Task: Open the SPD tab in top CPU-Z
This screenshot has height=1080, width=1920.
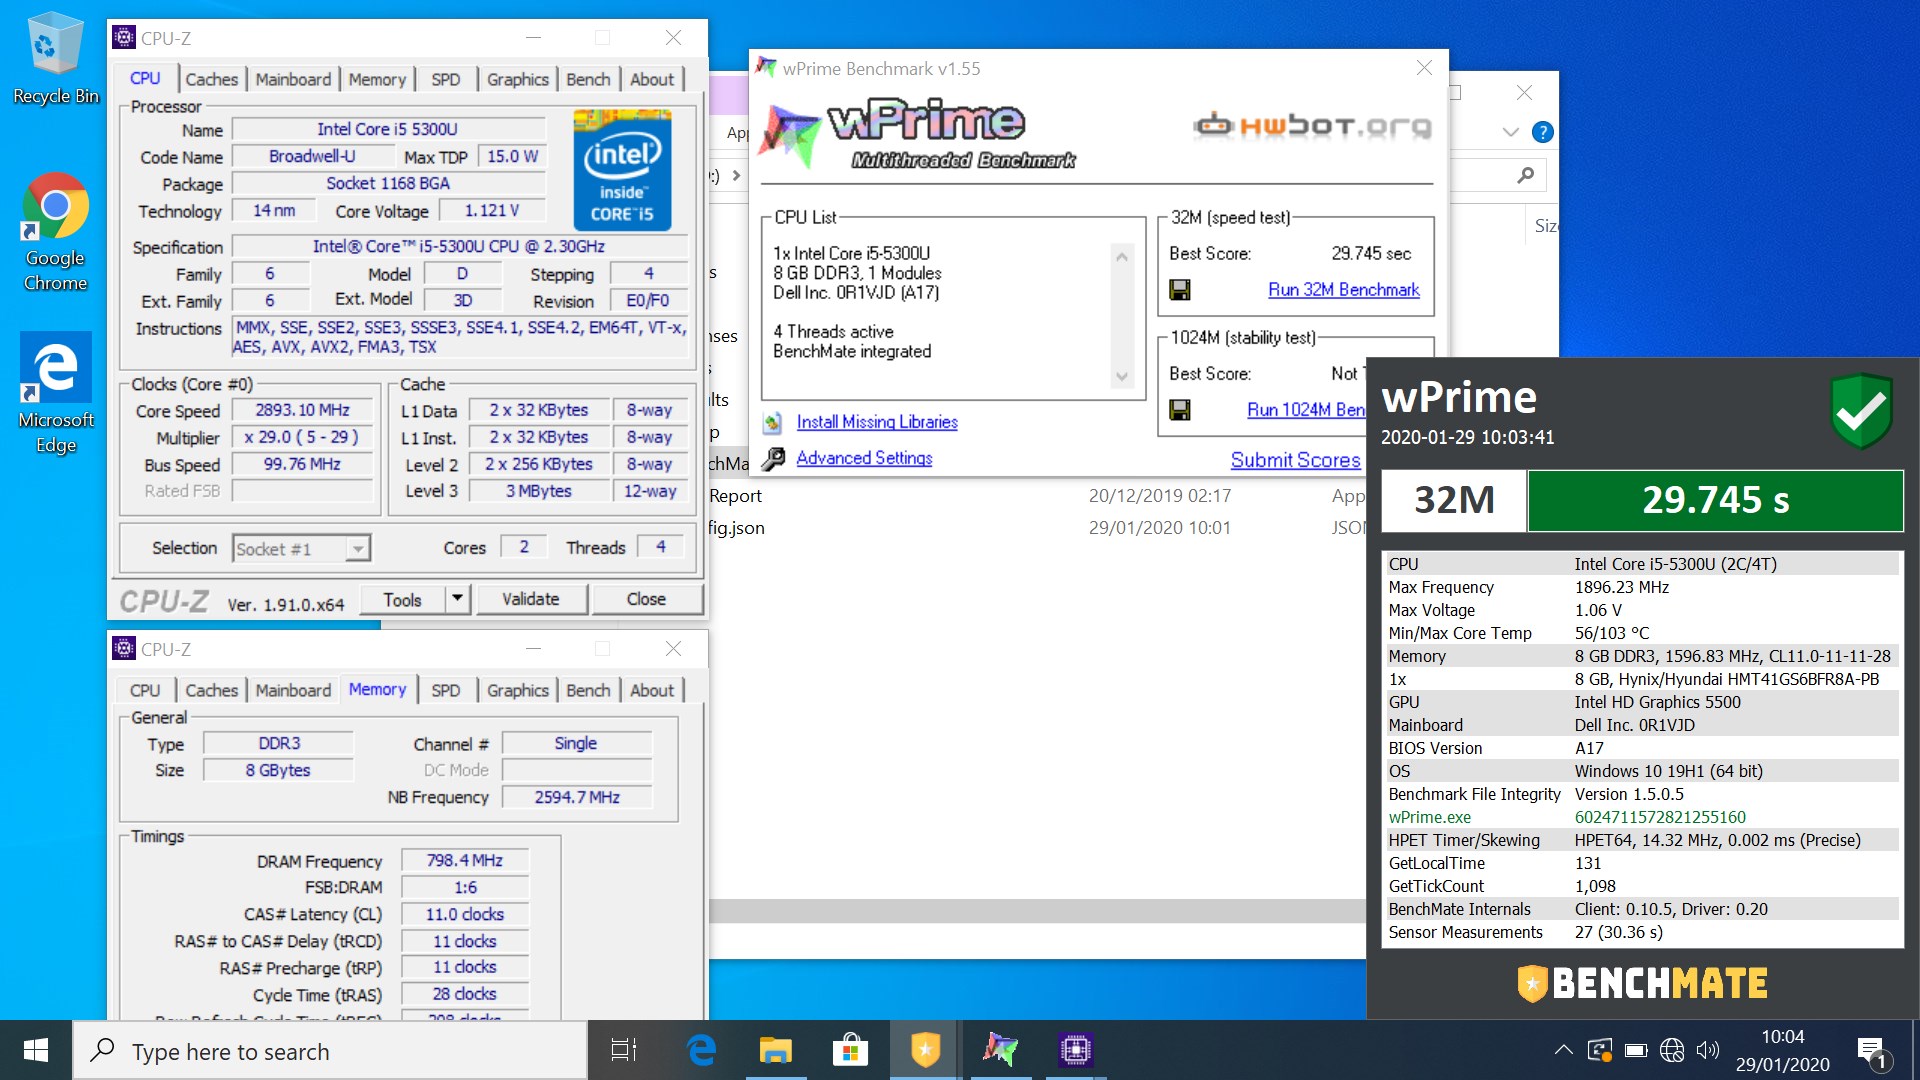Action: coord(446,79)
